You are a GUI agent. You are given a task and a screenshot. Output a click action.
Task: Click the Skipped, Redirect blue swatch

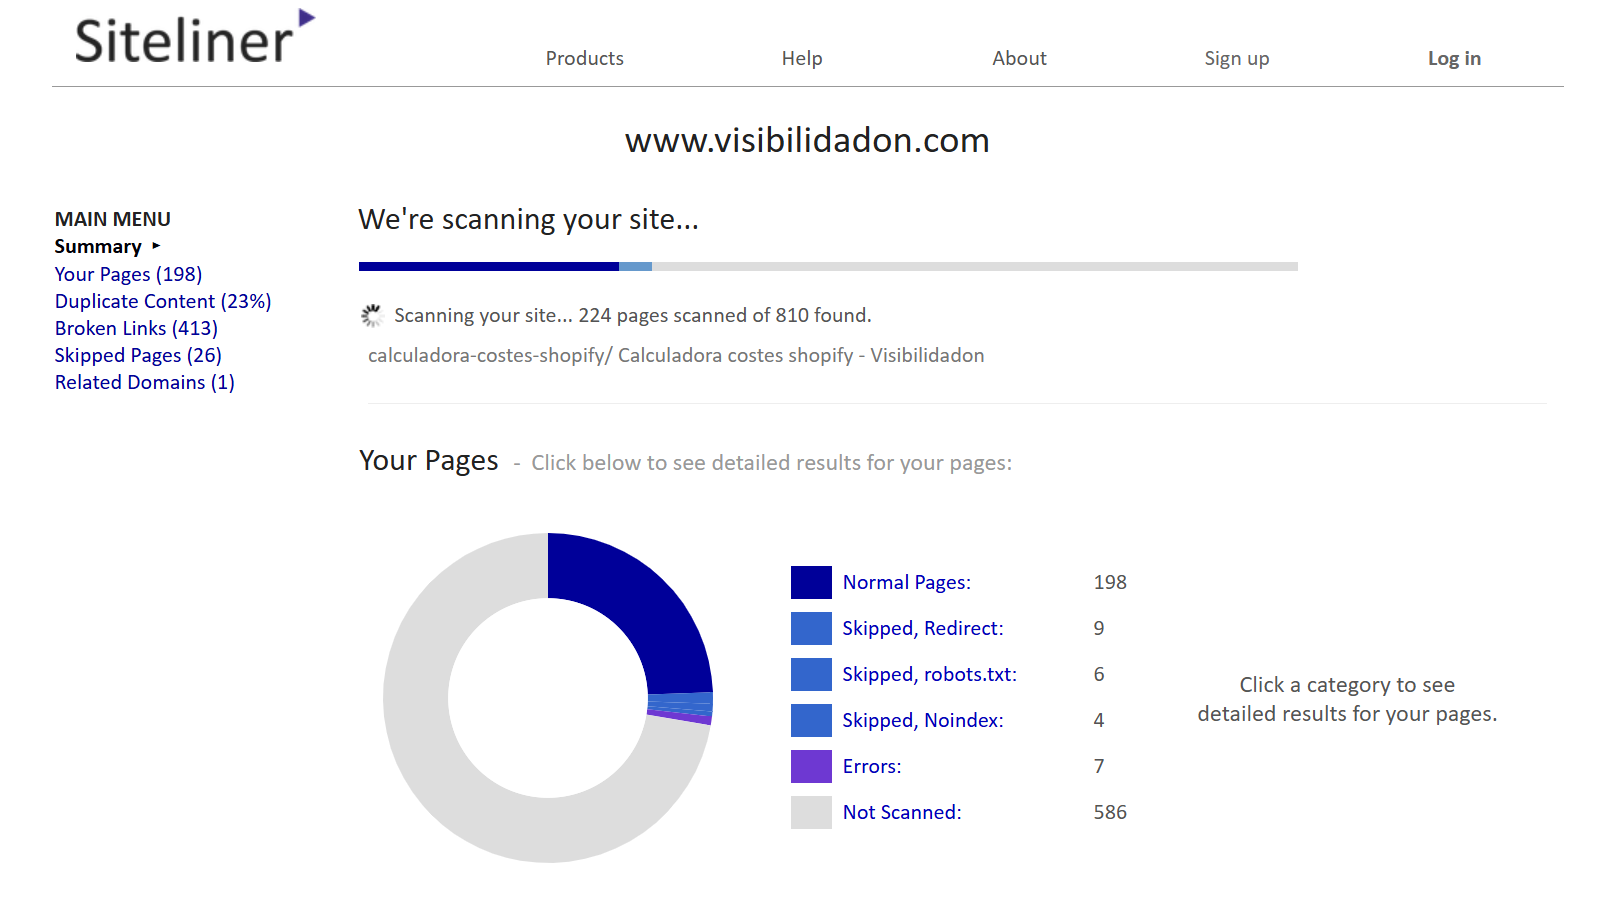pyautogui.click(x=811, y=628)
